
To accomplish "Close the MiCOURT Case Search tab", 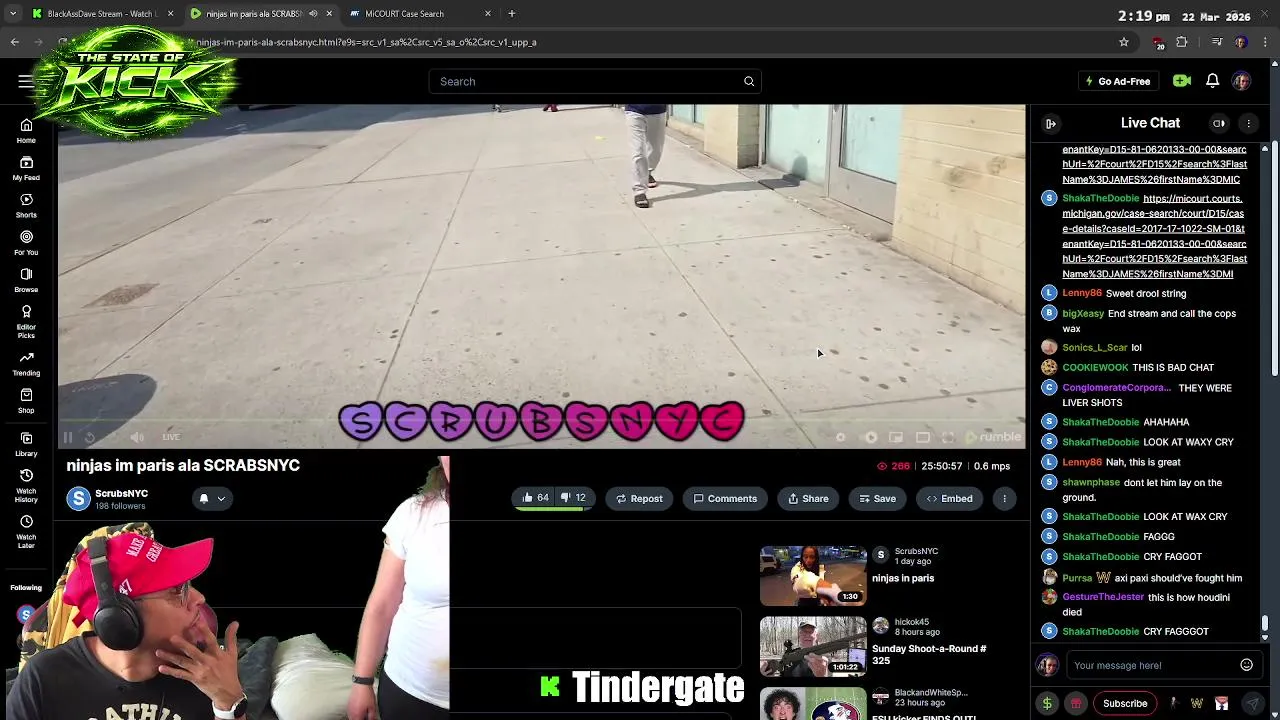I will point(488,14).
